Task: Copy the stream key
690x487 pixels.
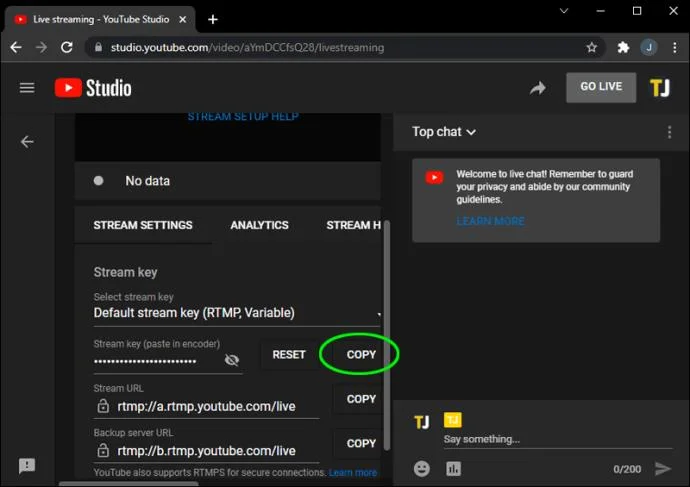Action: (361, 355)
